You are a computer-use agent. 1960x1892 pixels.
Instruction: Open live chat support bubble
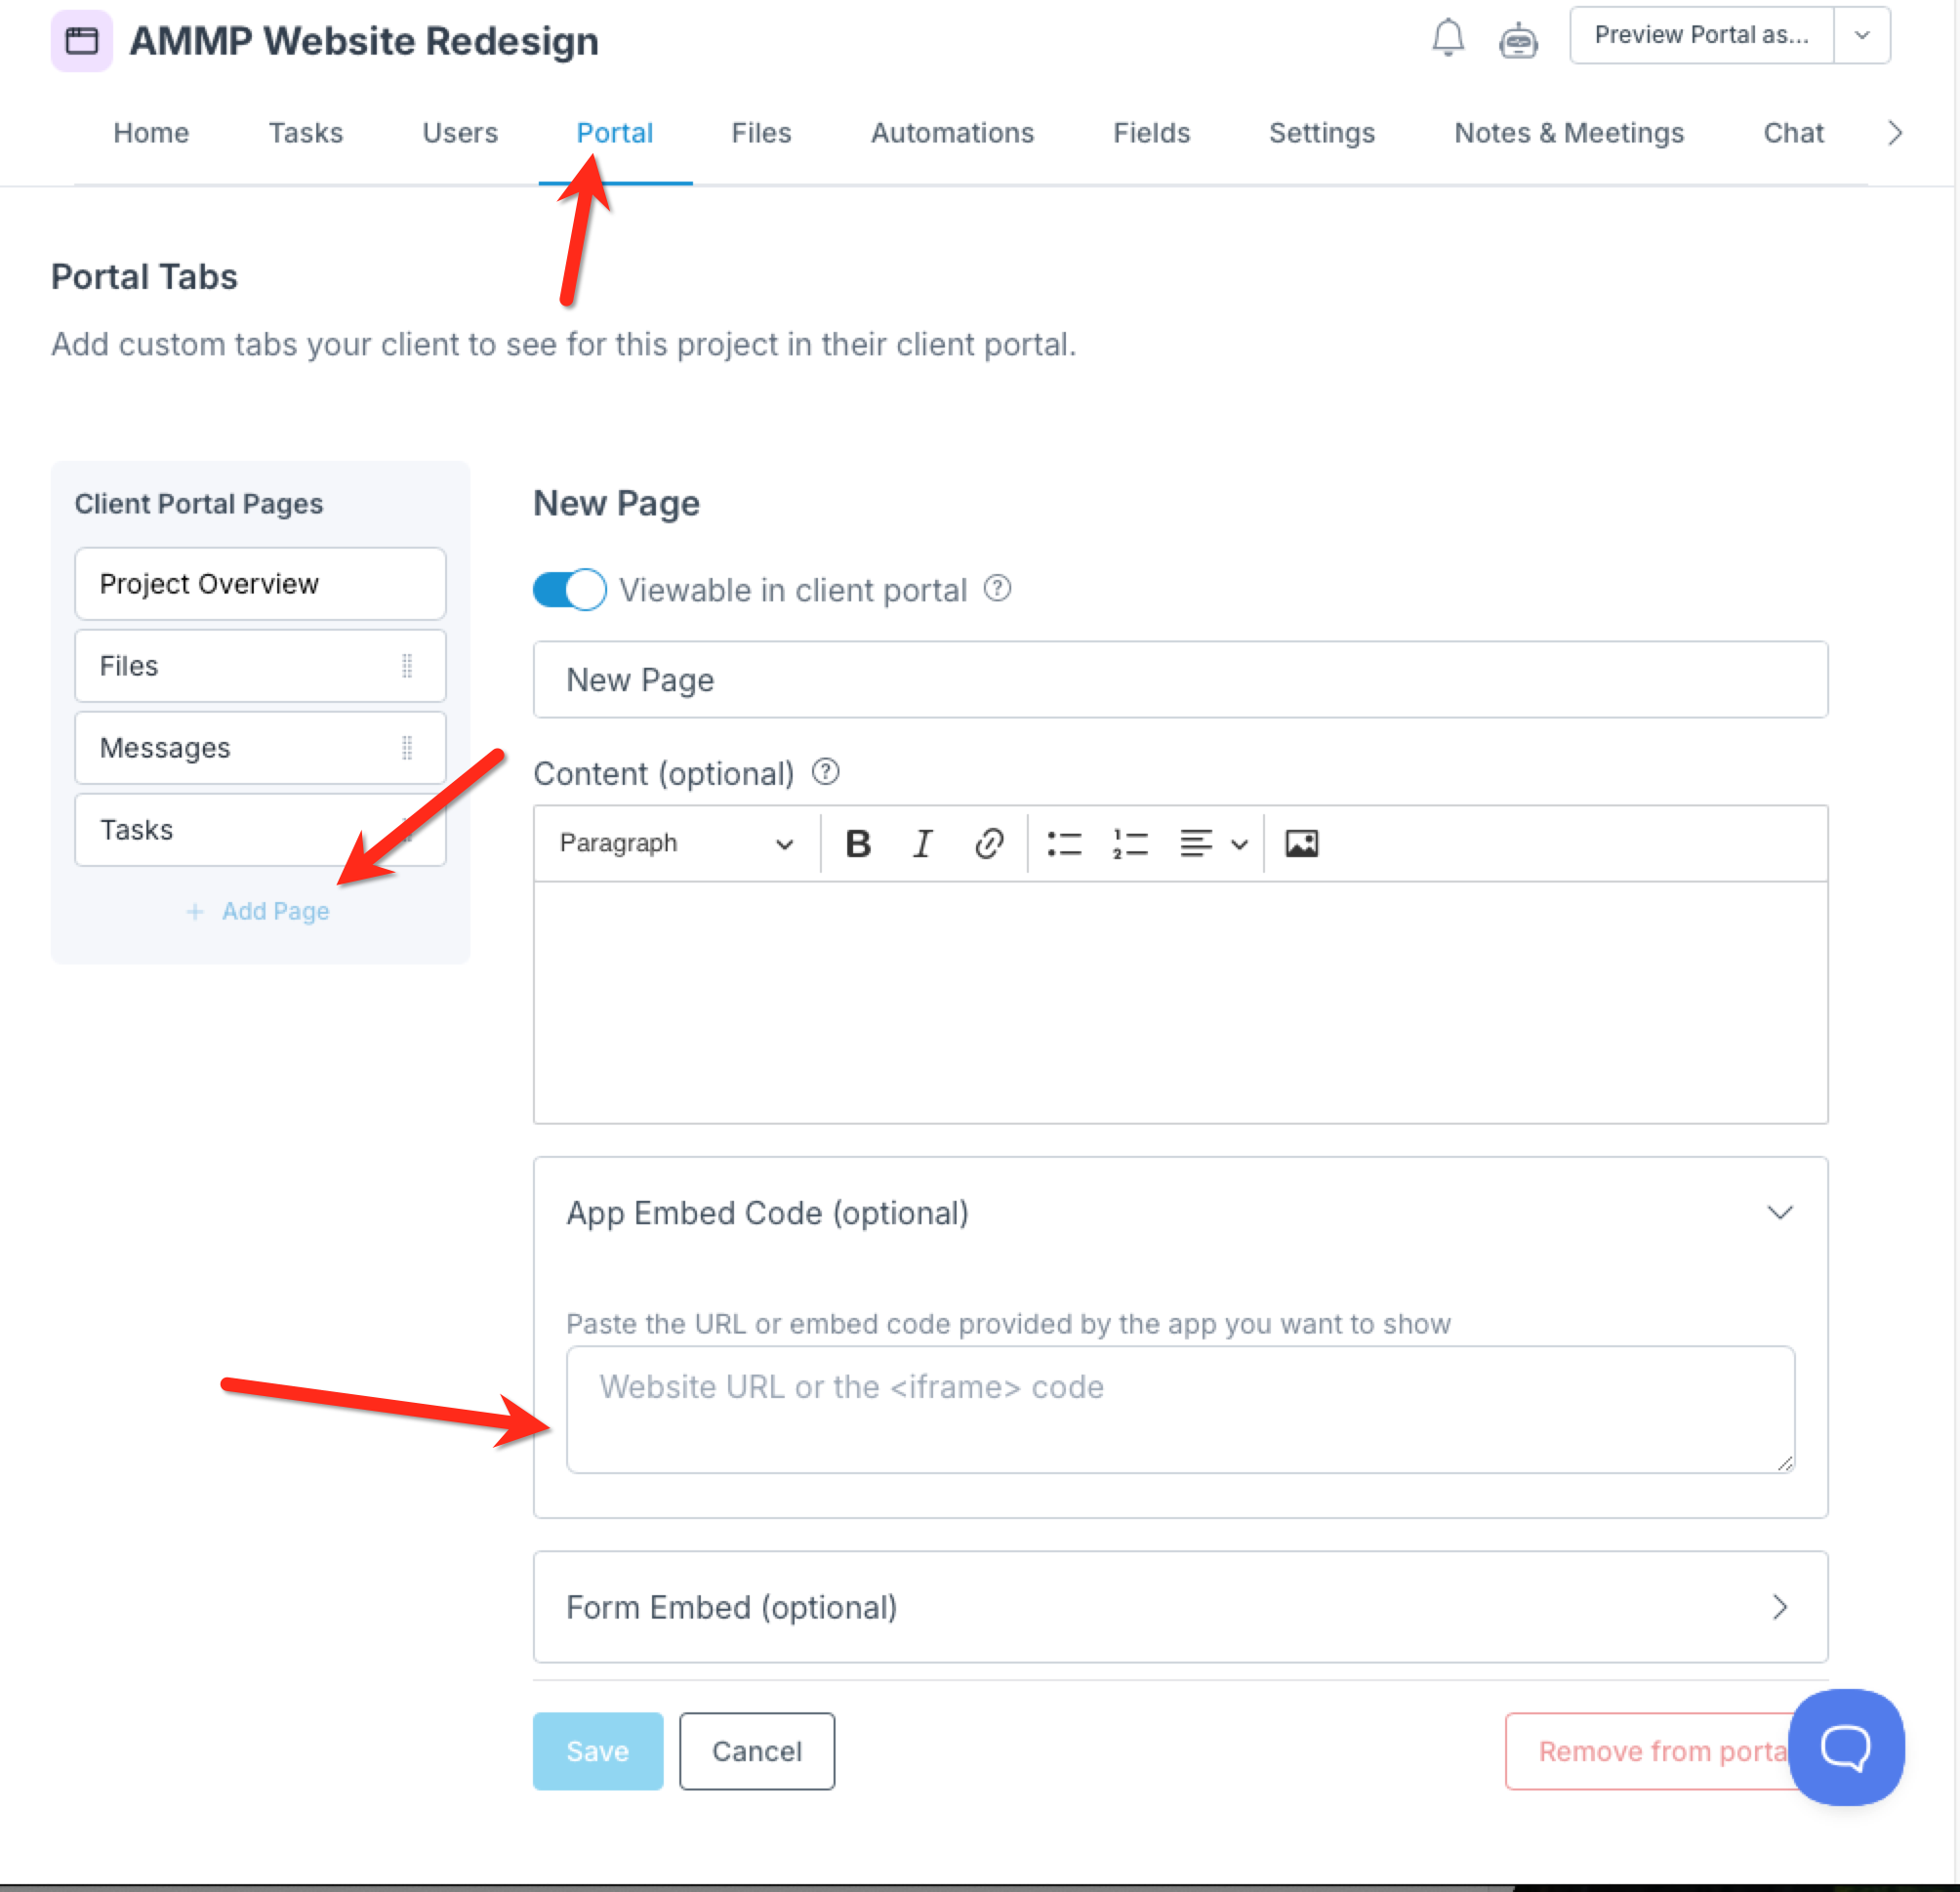(x=1845, y=1746)
